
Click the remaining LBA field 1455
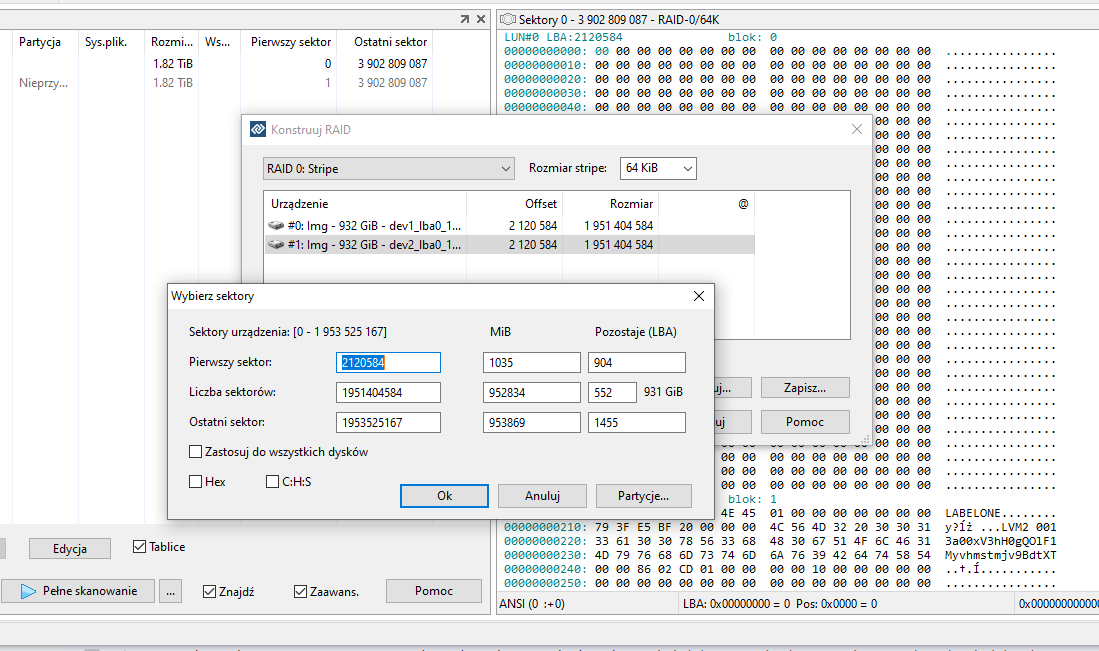coord(636,423)
